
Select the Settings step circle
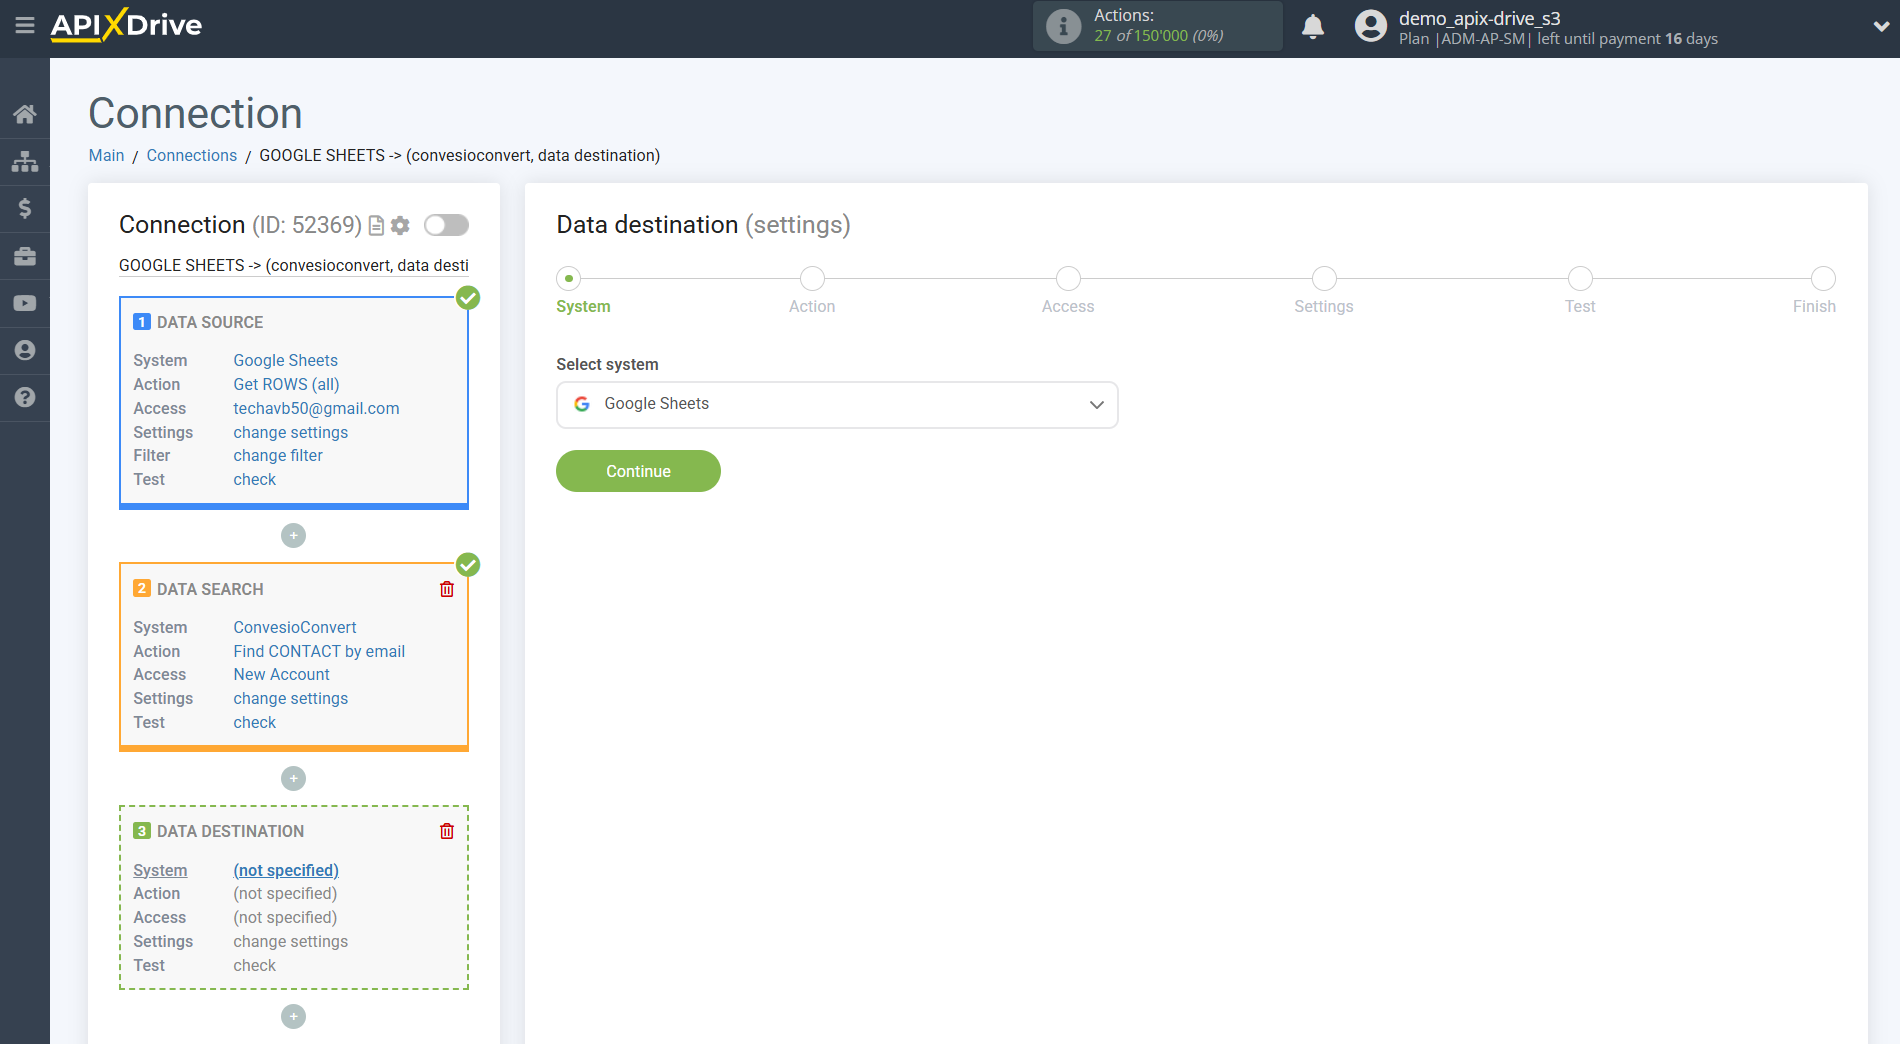[1324, 279]
